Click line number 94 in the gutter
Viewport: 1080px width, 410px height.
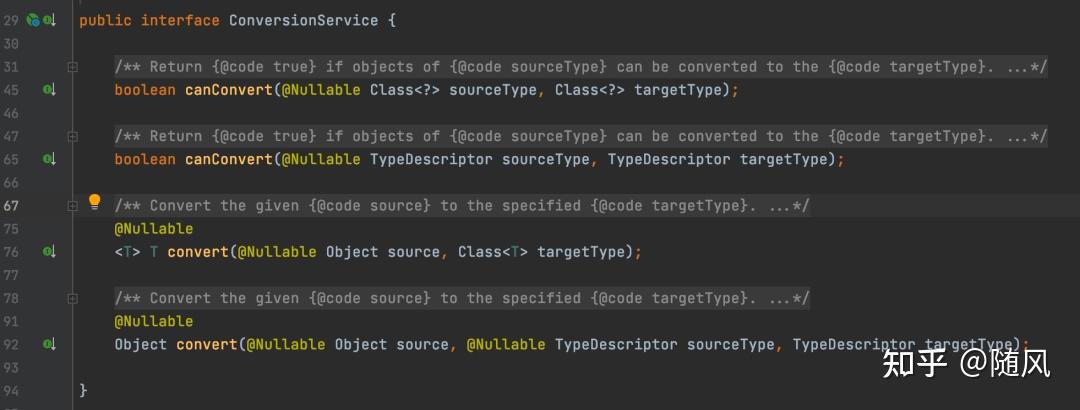point(12,390)
